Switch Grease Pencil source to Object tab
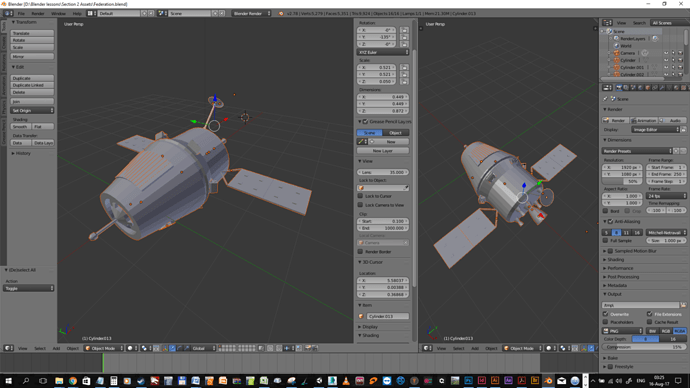This screenshot has width=690, height=388. click(x=395, y=132)
